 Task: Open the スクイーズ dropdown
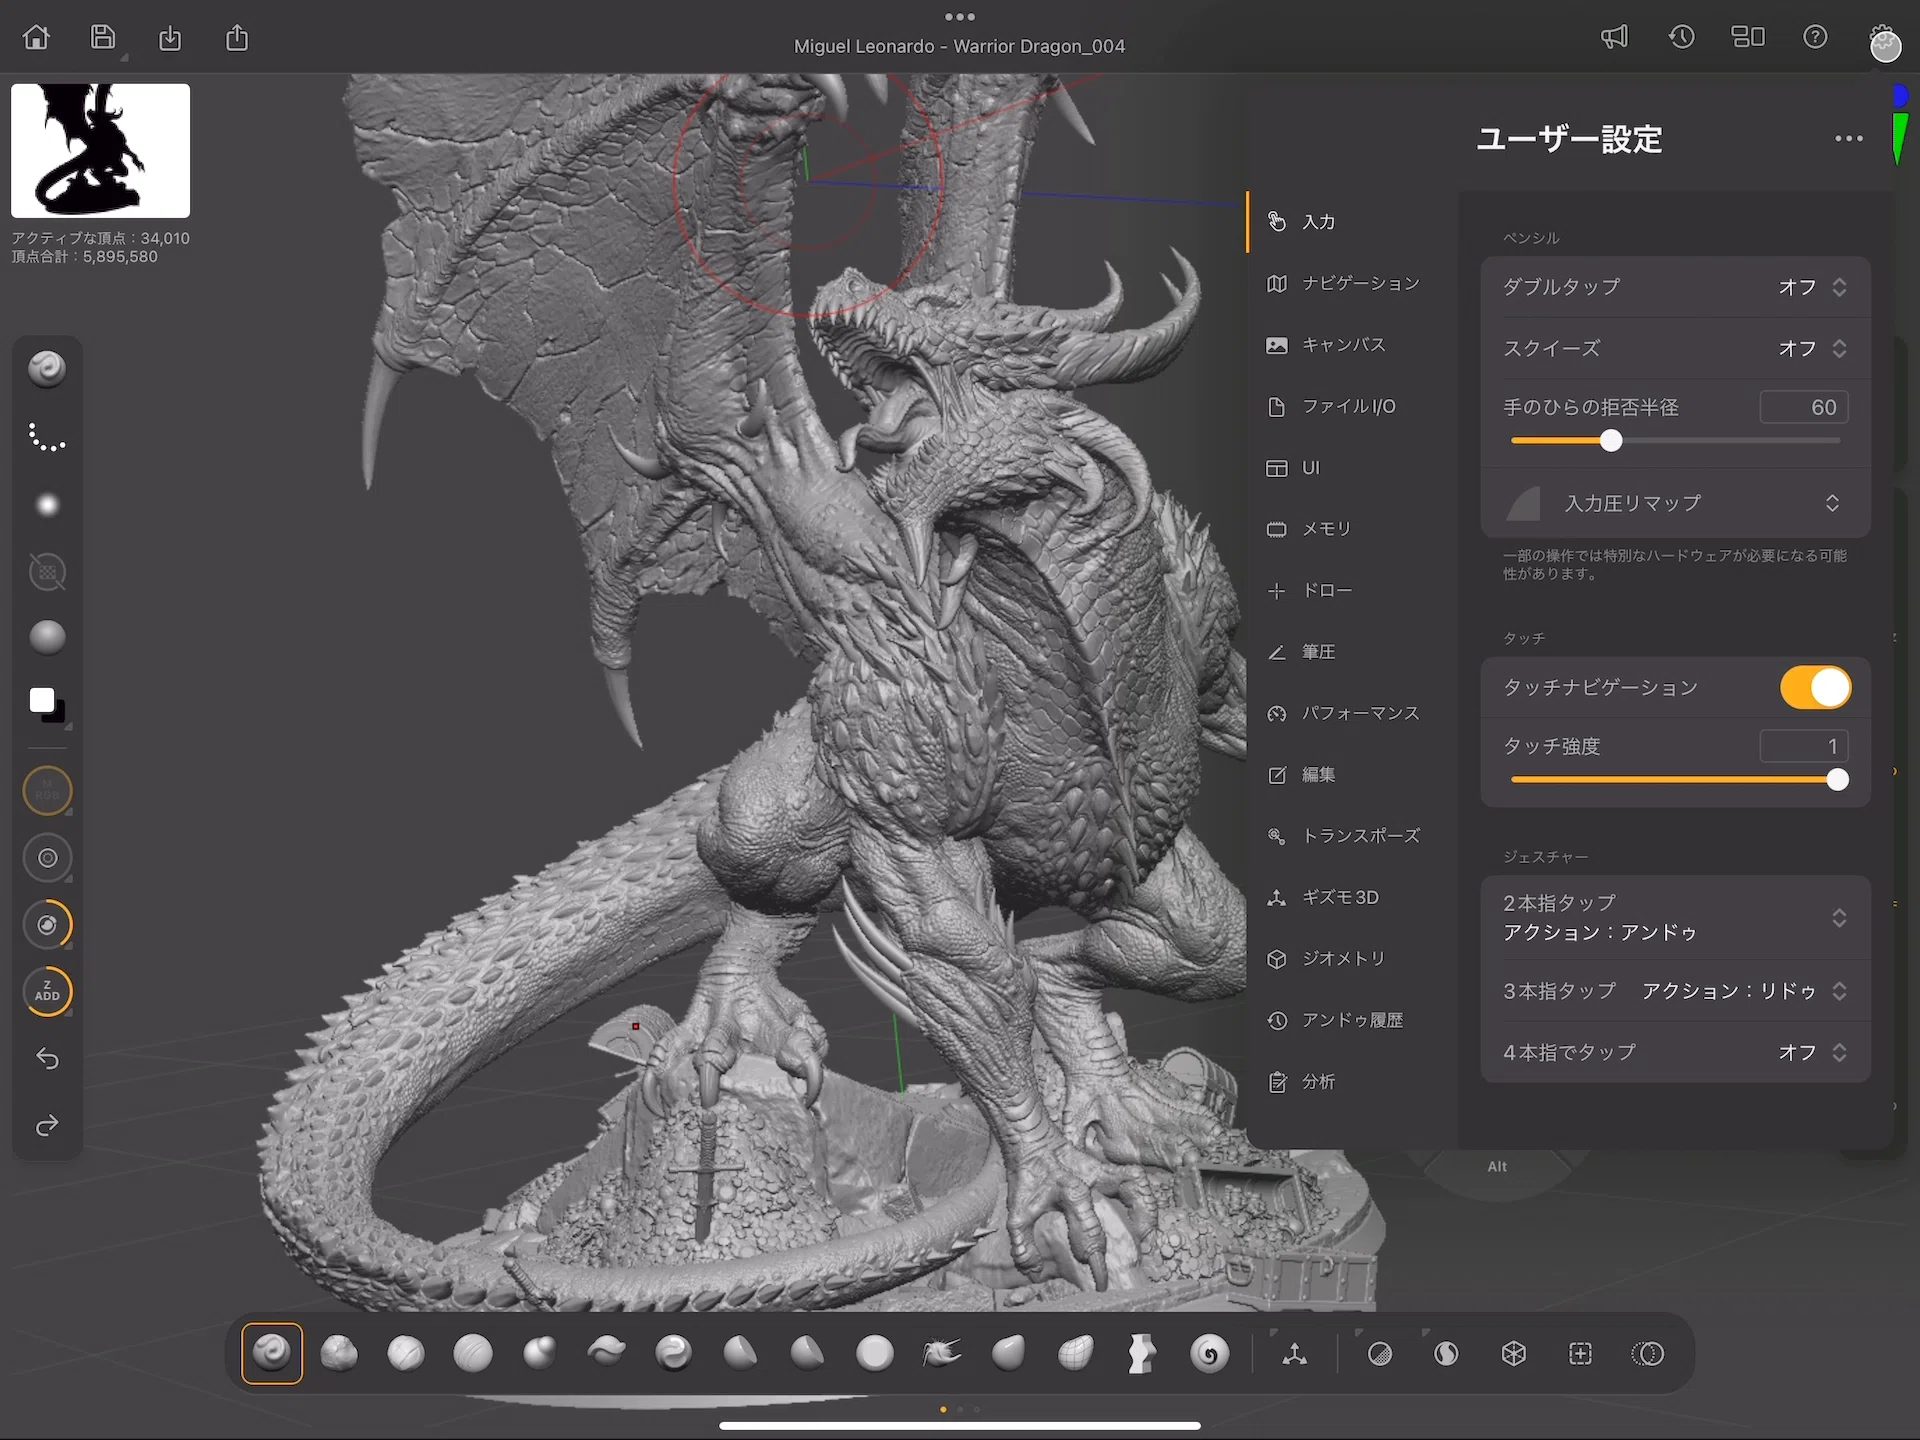(x=1676, y=348)
